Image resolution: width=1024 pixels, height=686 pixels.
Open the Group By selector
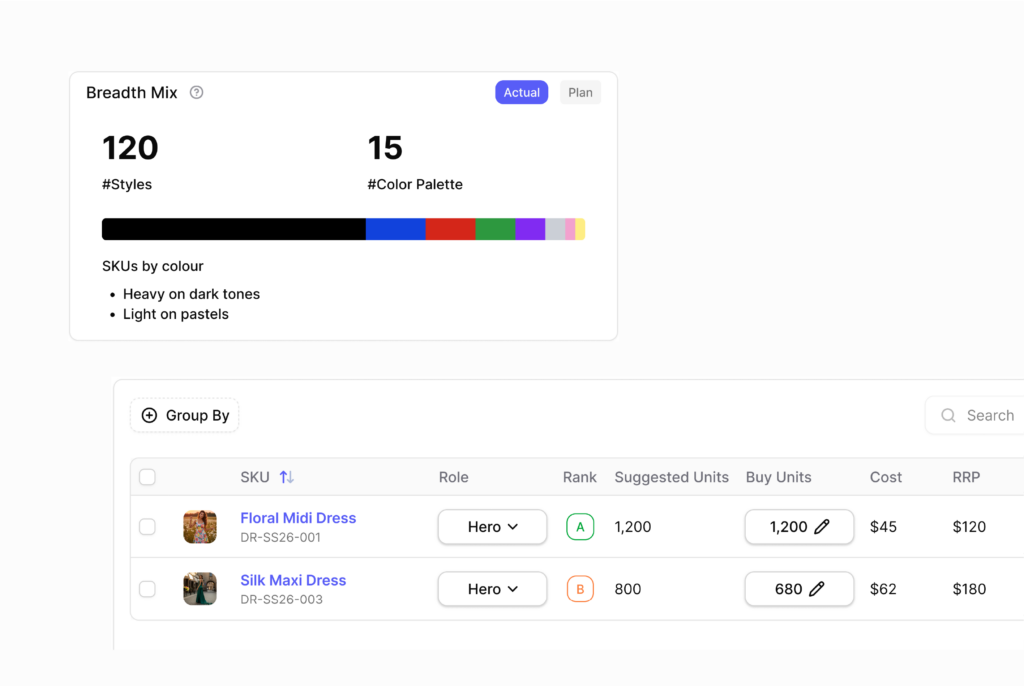click(x=185, y=415)
